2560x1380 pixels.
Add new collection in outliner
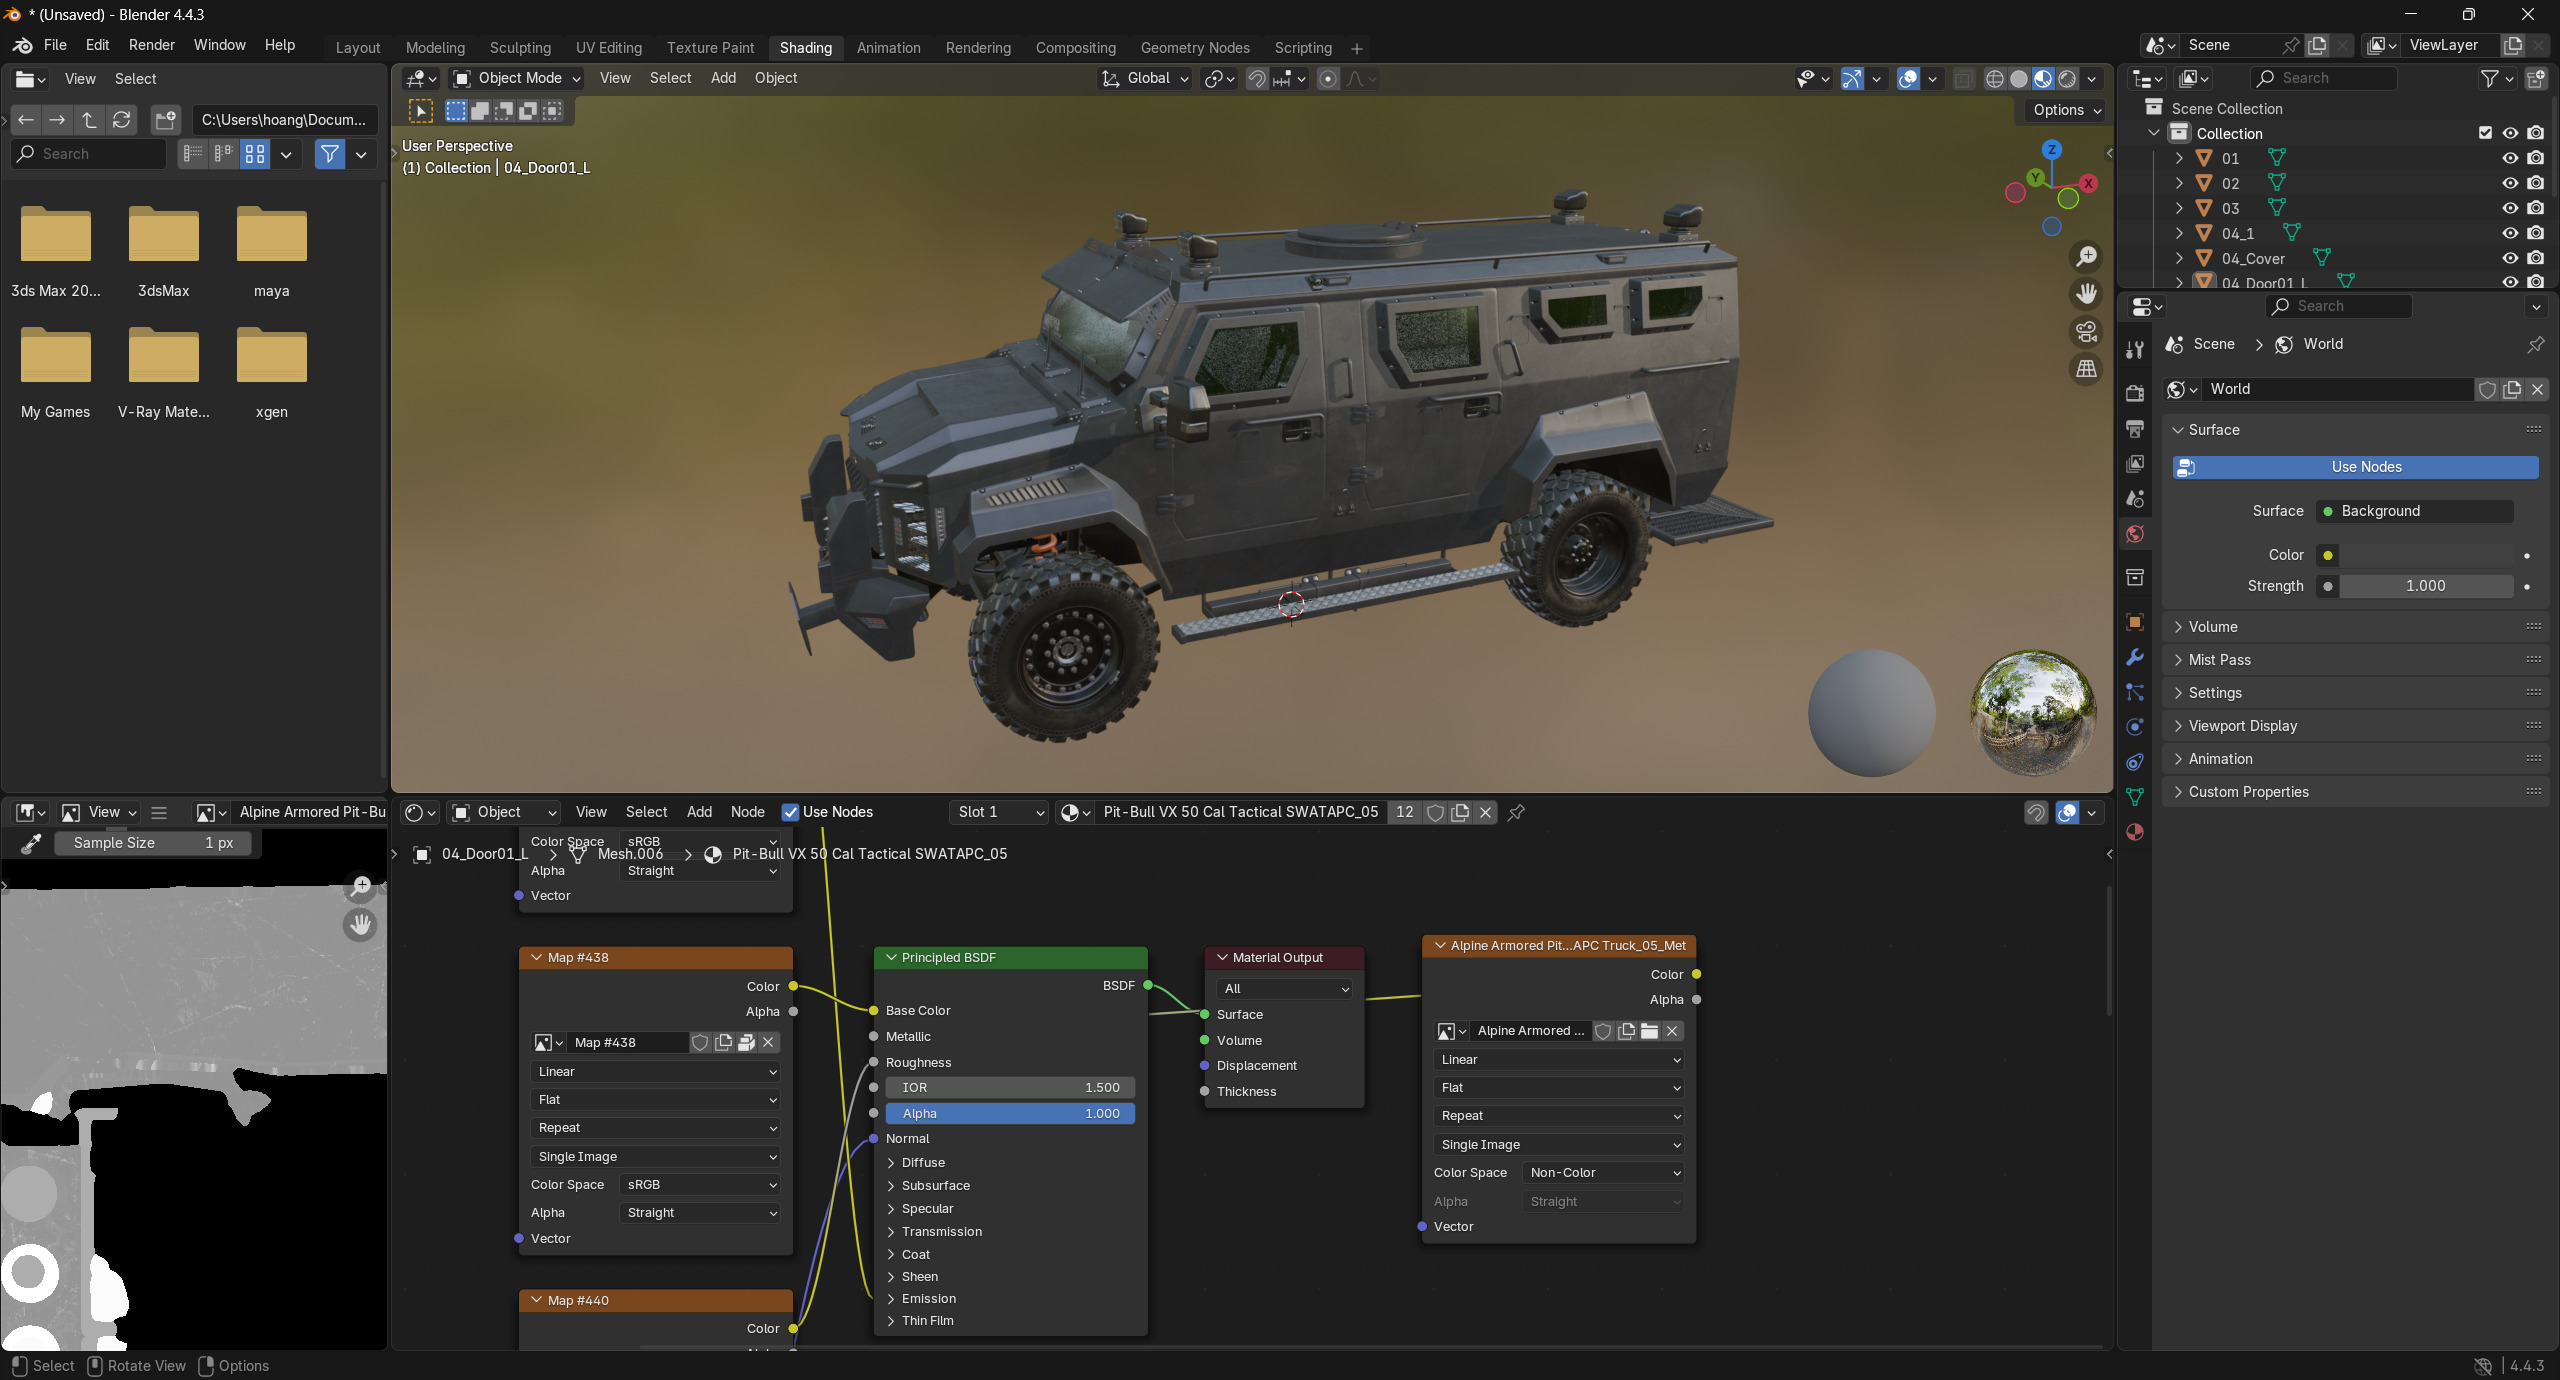pyautogui.click(x=2536, y=79)
